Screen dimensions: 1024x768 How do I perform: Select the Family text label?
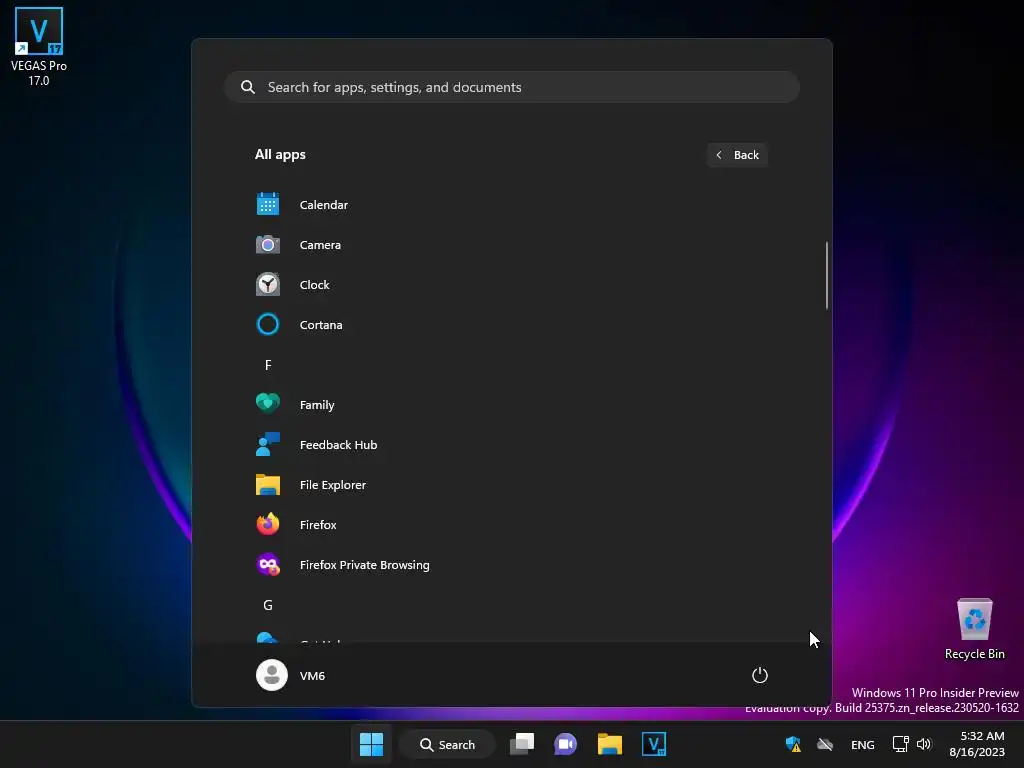tap(317, 405)
